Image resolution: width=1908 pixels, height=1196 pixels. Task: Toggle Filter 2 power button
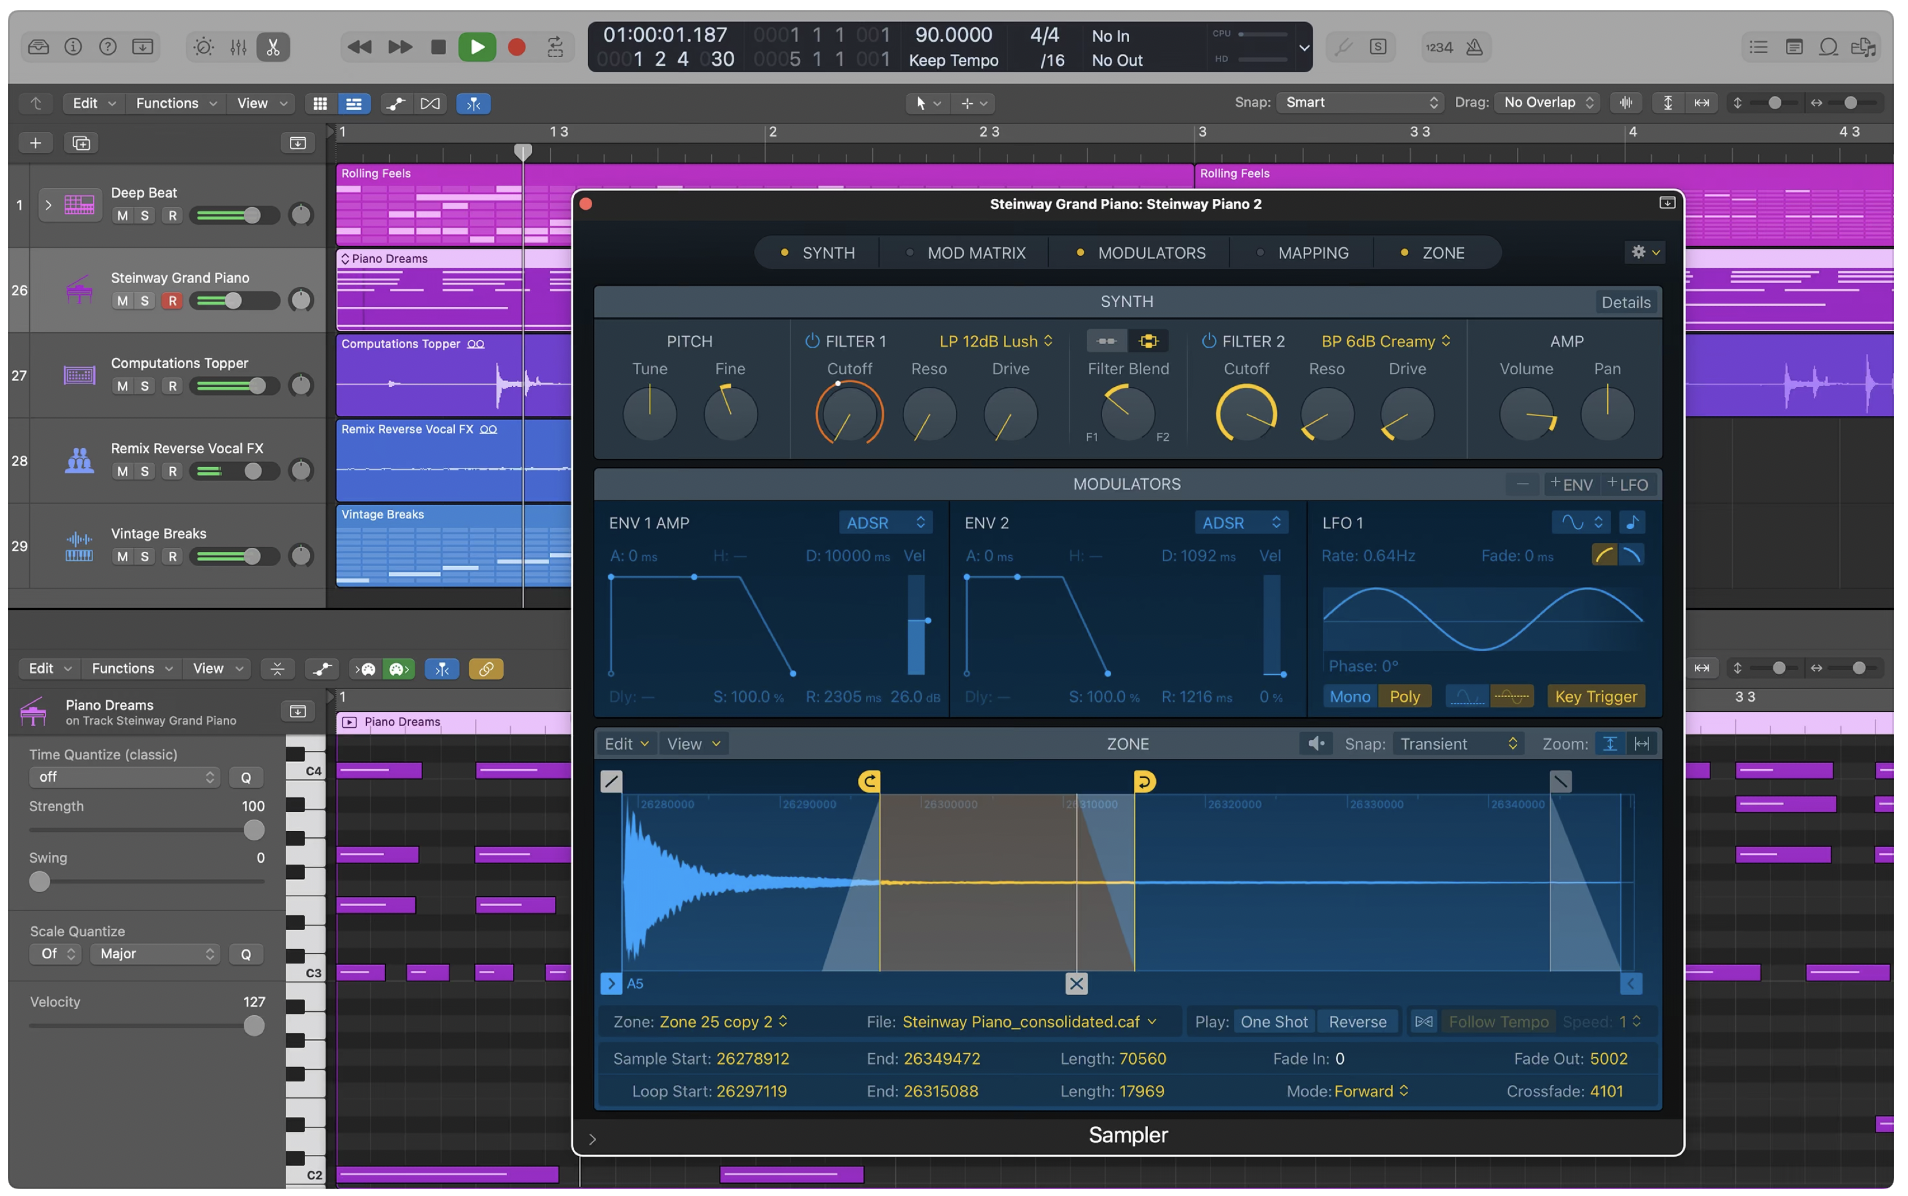[1209, 341]
